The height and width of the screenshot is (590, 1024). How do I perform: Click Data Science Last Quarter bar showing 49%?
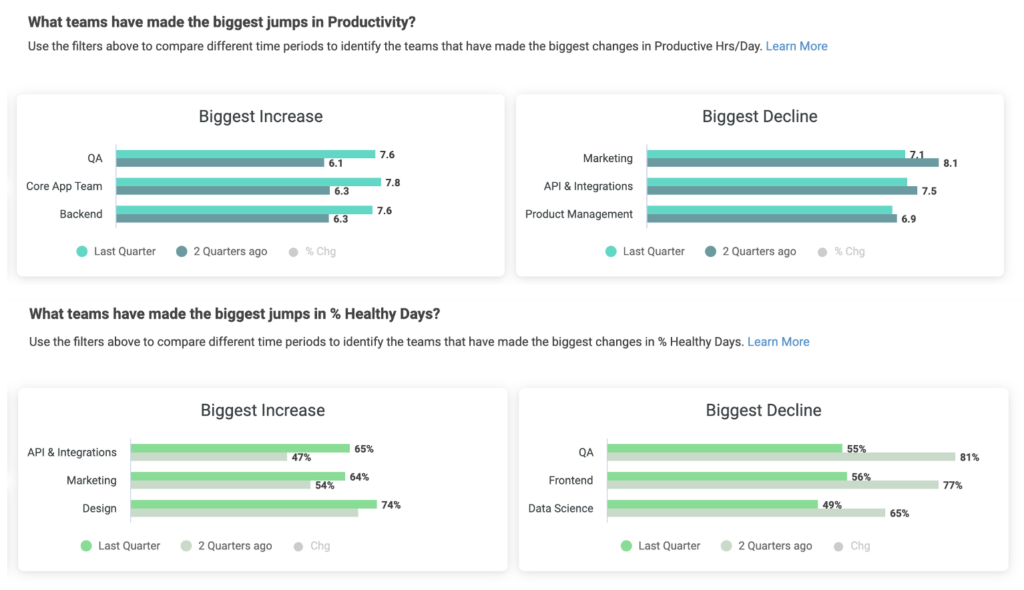[712, 505]
